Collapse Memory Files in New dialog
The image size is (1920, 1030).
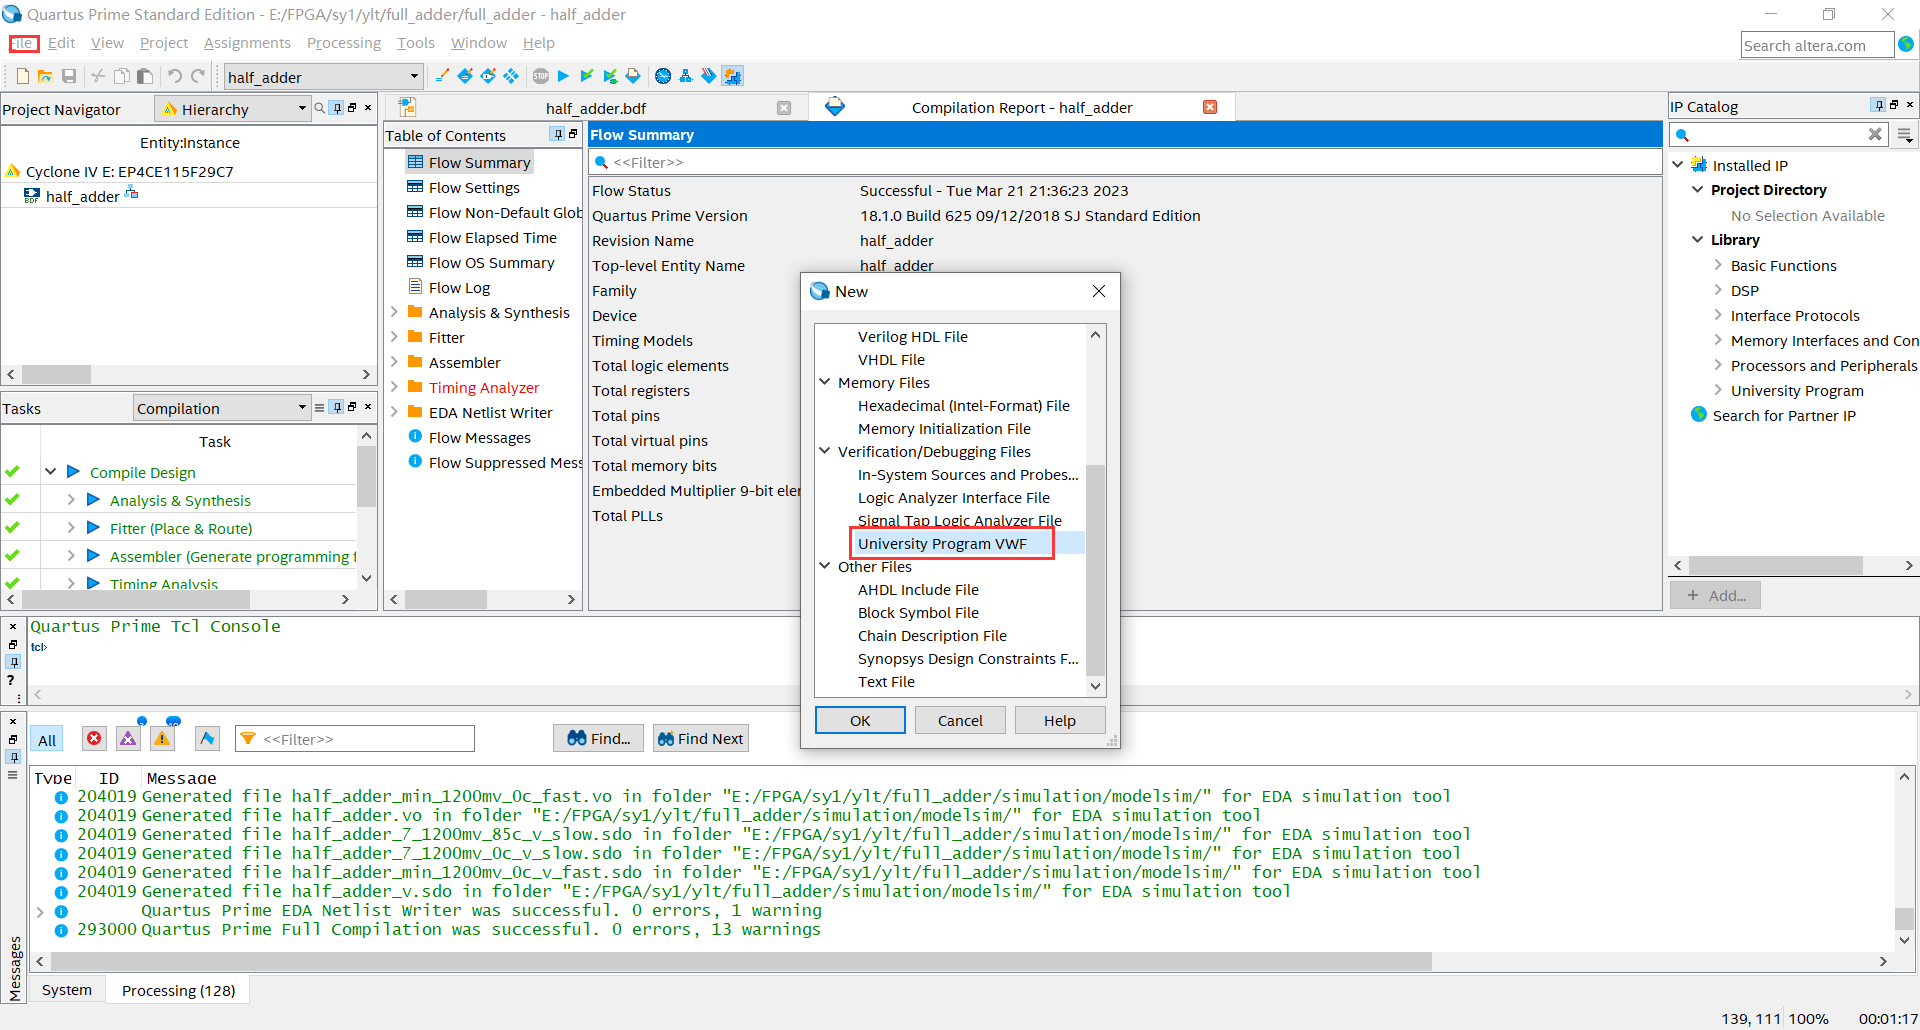point(825,382)
